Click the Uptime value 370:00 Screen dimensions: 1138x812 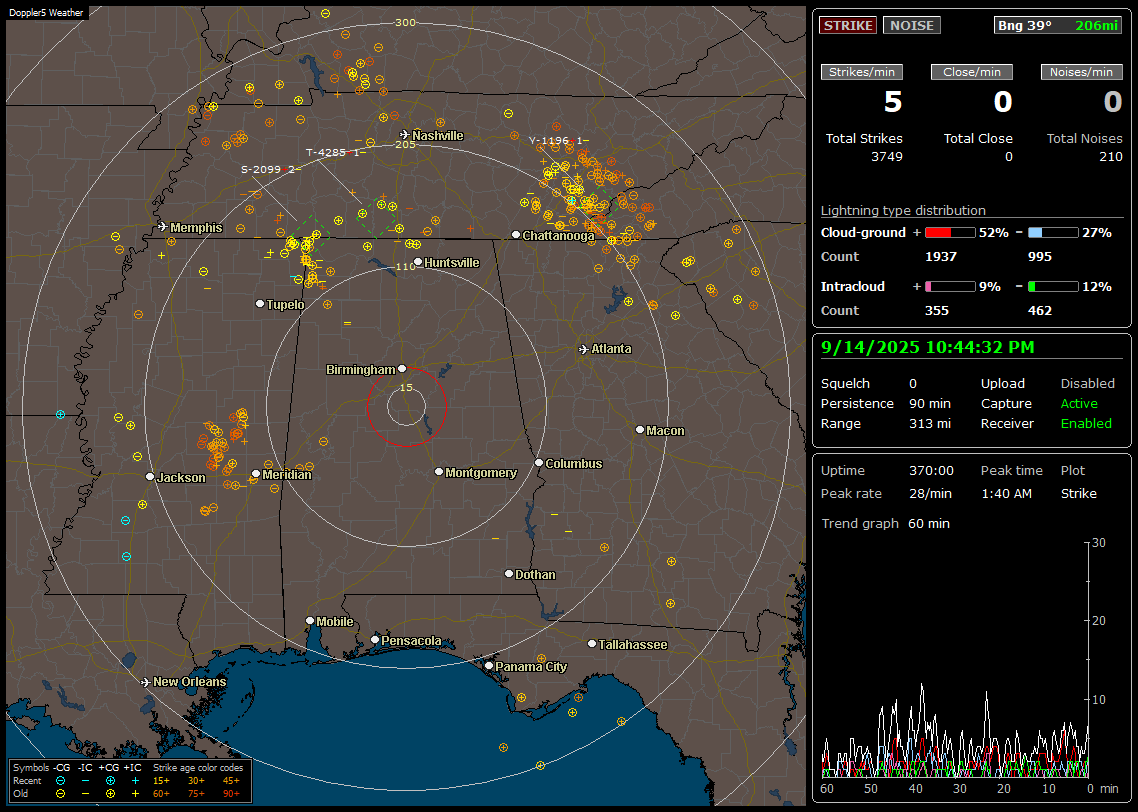coord(931,471)
